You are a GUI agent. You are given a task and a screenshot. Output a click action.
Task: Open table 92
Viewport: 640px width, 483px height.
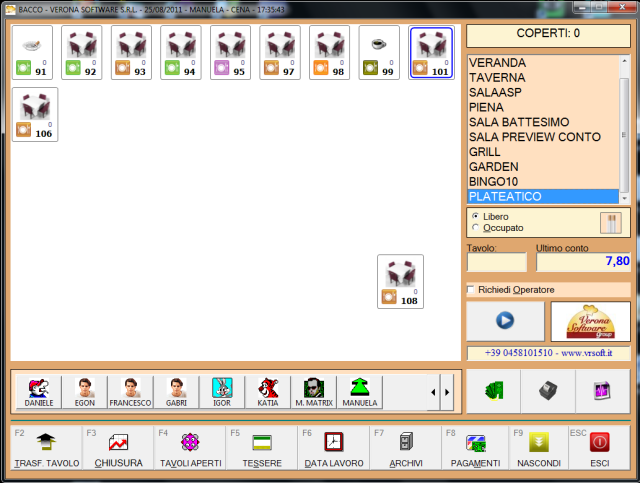pyautogui.click(x=82, y=52)
